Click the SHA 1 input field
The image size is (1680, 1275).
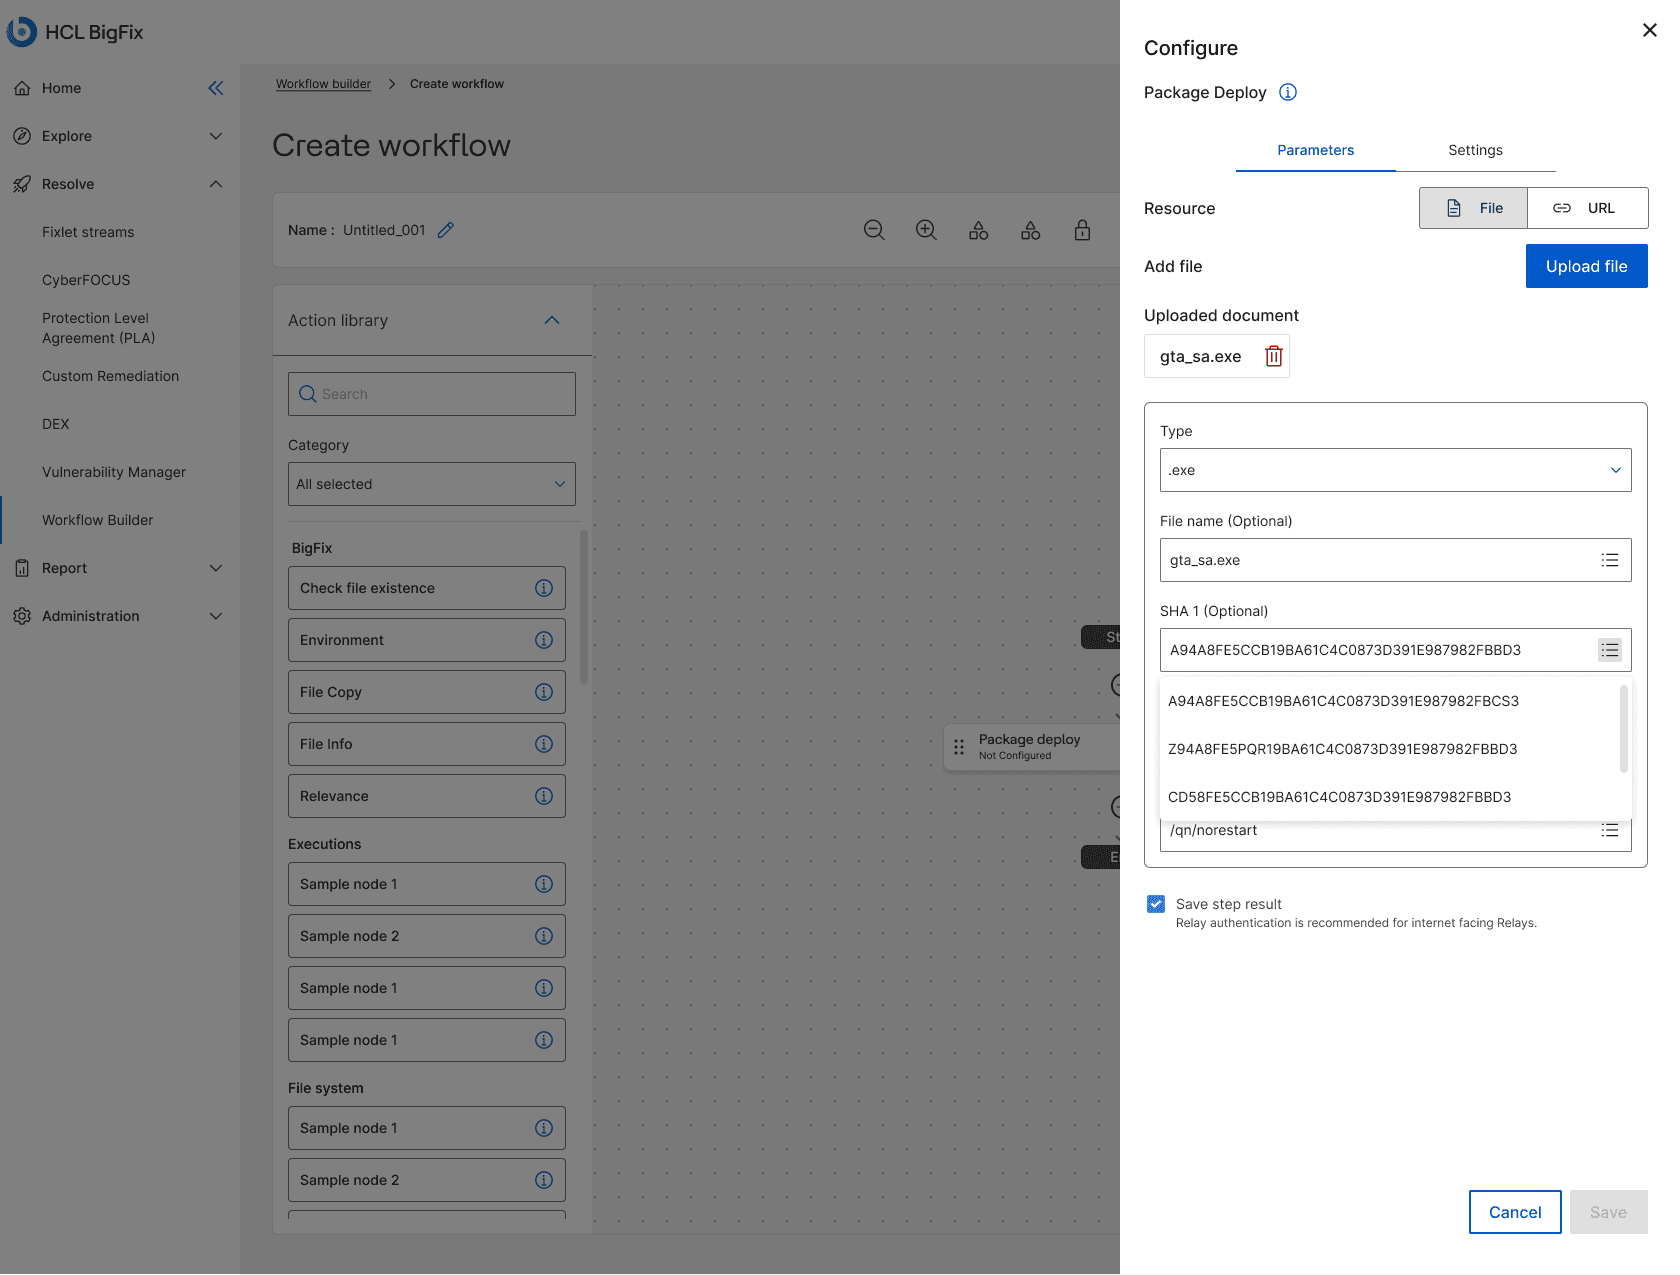pos(1396,650)
